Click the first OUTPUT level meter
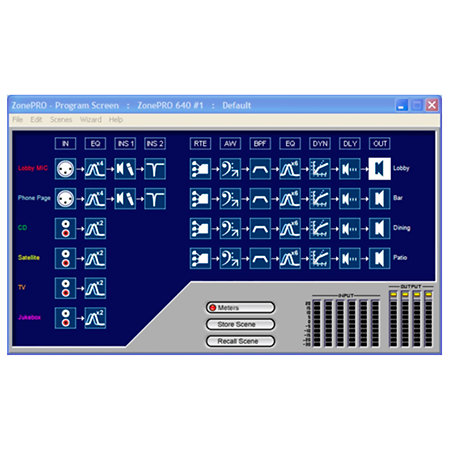 point(394,319)
